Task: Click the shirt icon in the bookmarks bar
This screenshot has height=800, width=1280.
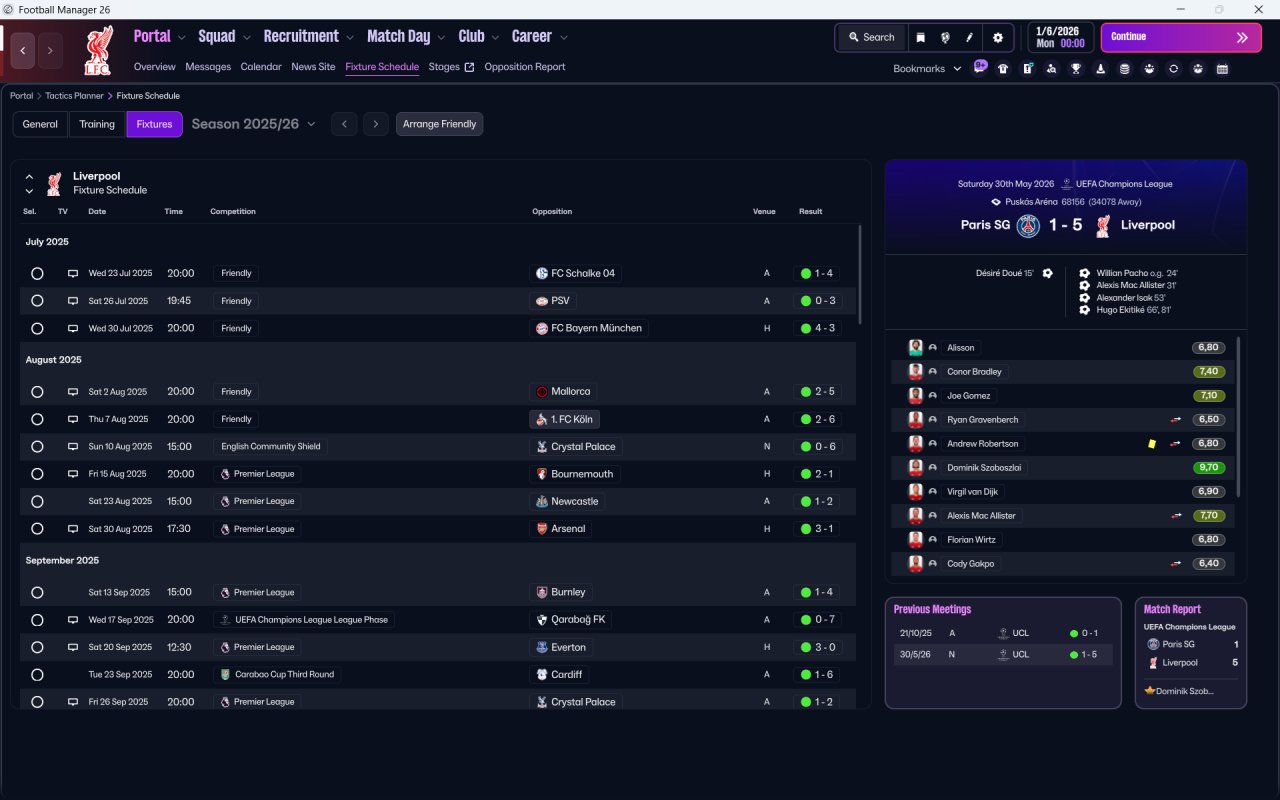Action: pyautogui.click(x=1003, y=69)
